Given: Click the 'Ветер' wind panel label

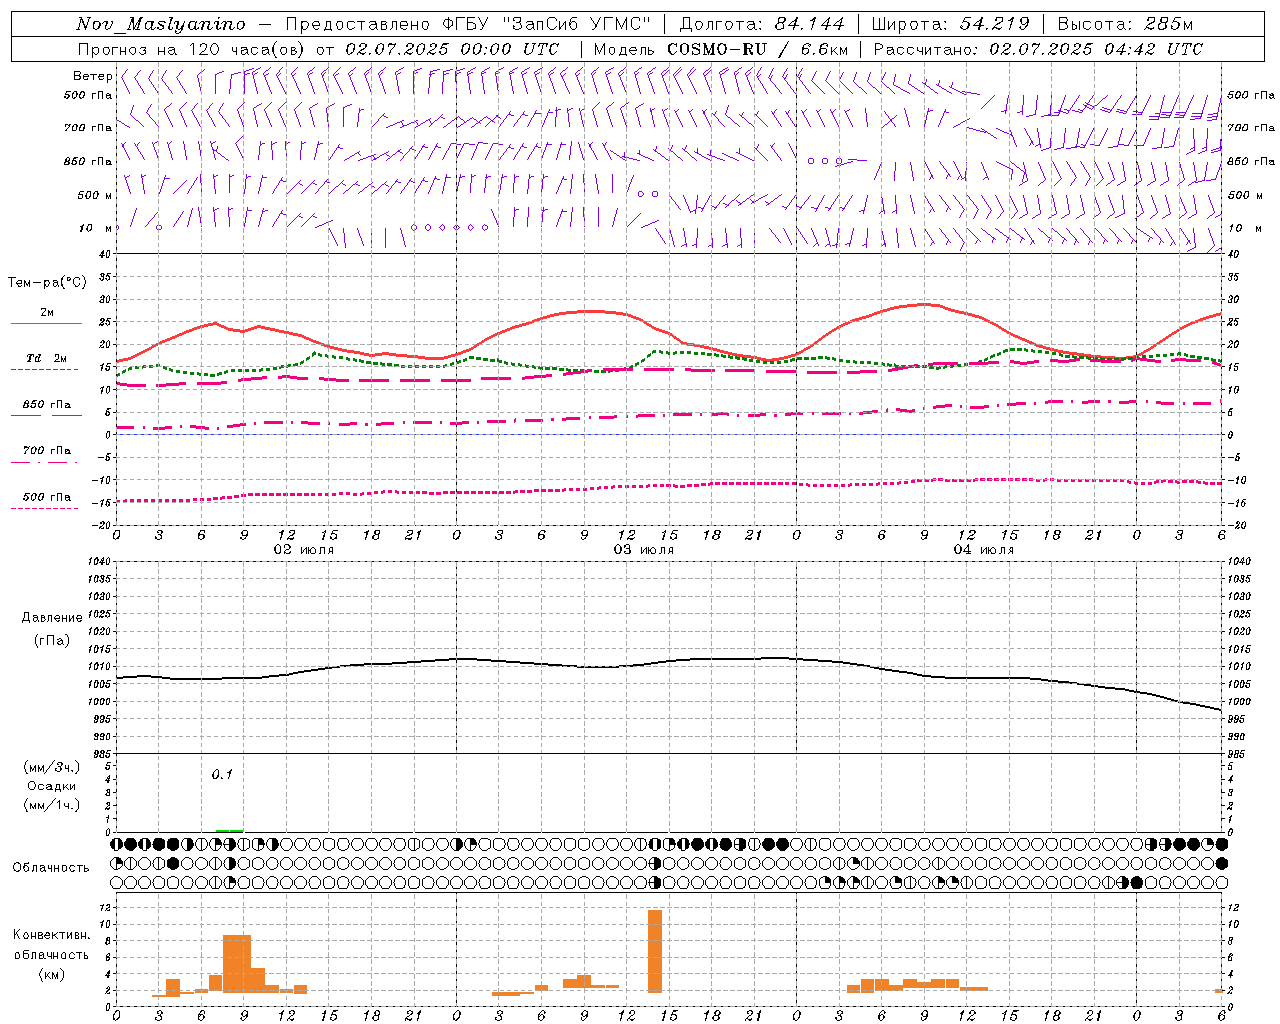Looking at the screenshot, I should 92,76.
